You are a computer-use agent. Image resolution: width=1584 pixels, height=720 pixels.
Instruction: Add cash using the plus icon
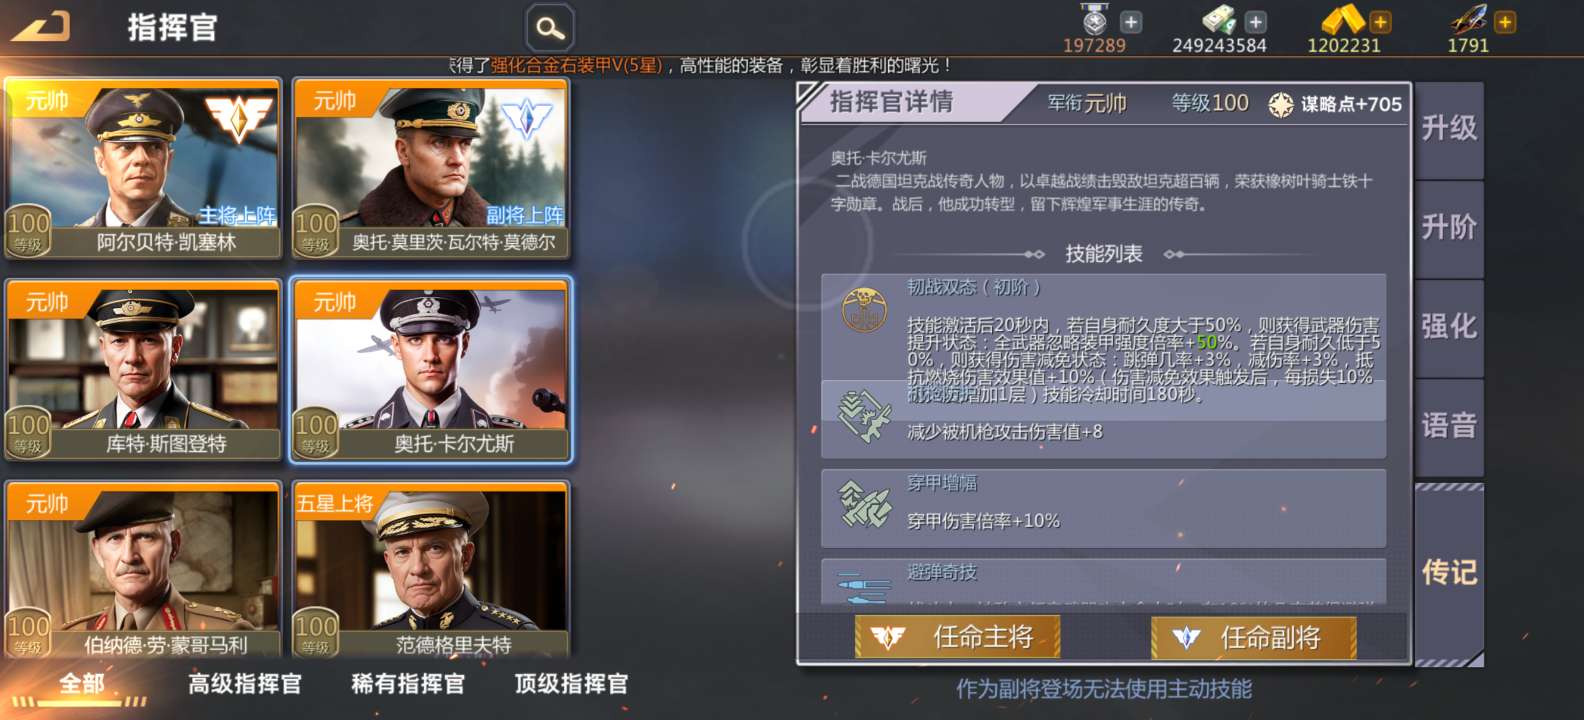point(1256,22)
